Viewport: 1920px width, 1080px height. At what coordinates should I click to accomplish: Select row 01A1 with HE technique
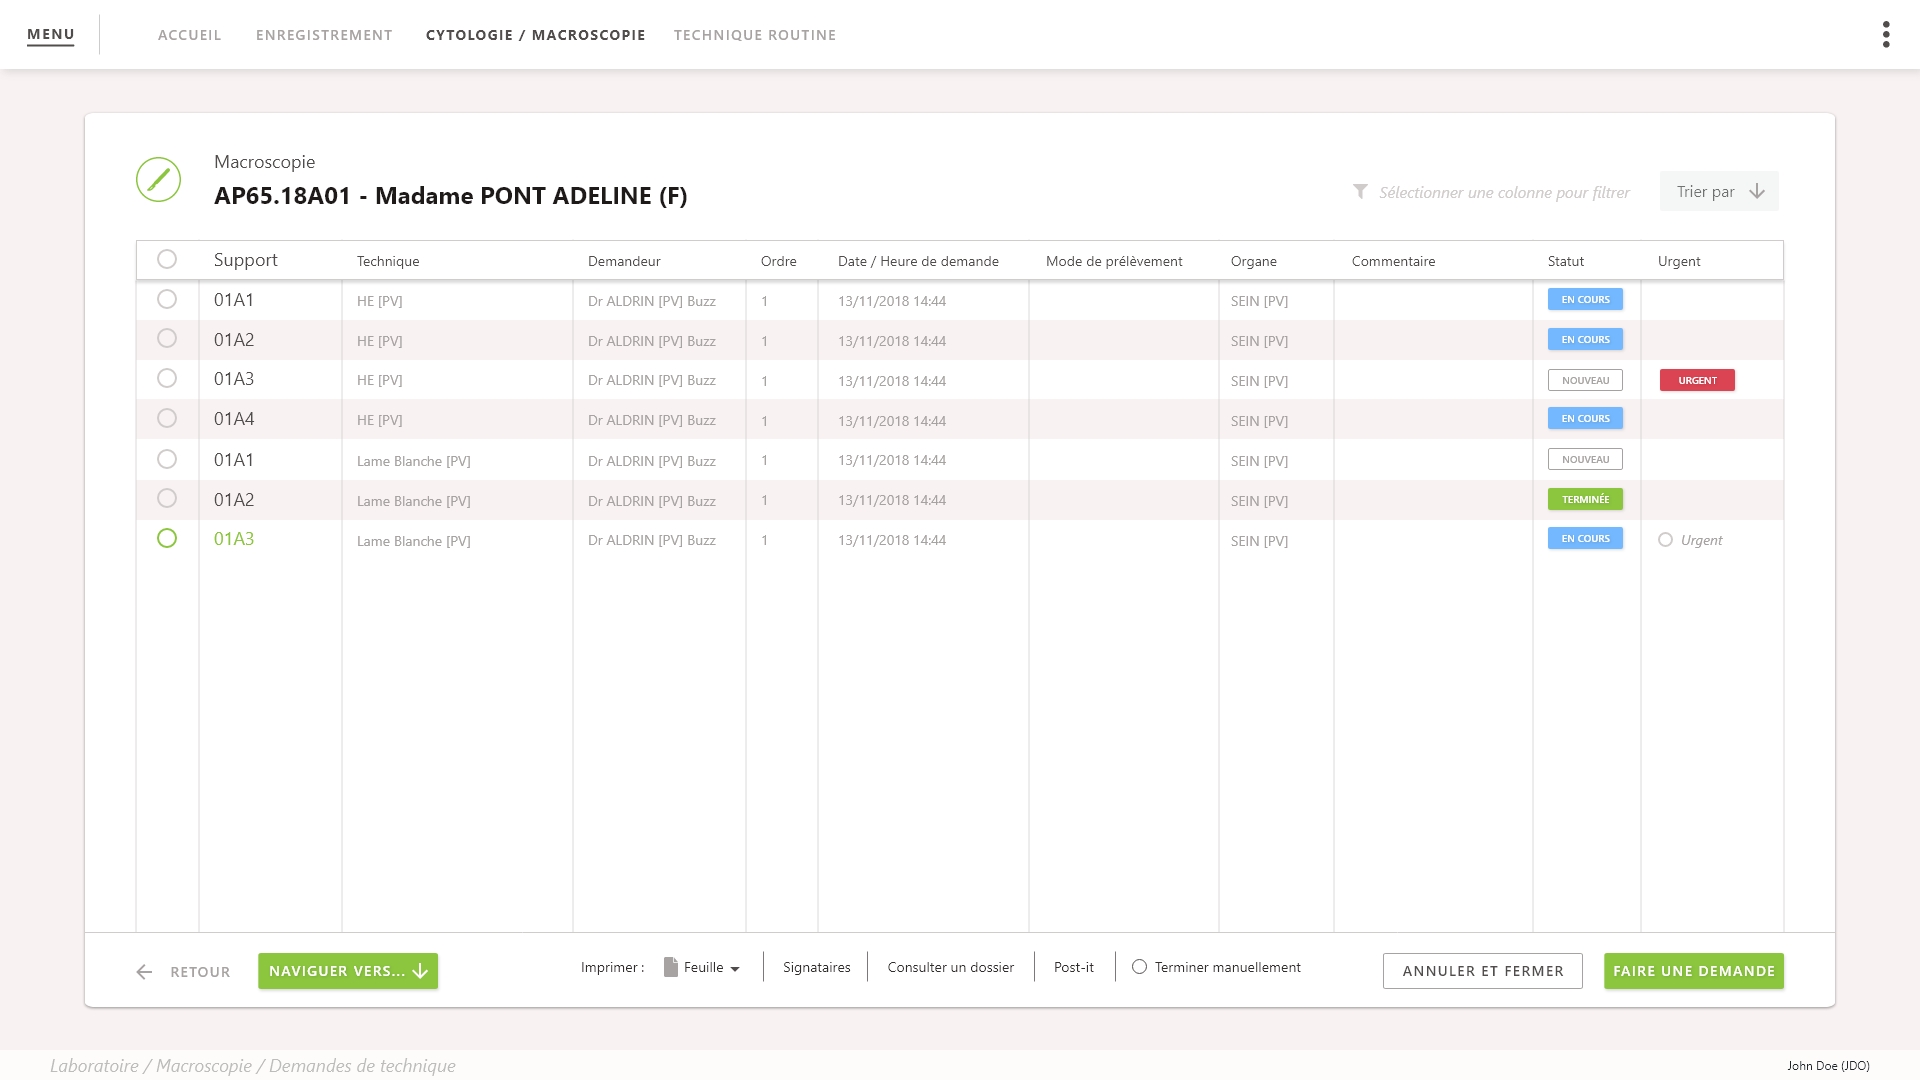click(167, 299)
